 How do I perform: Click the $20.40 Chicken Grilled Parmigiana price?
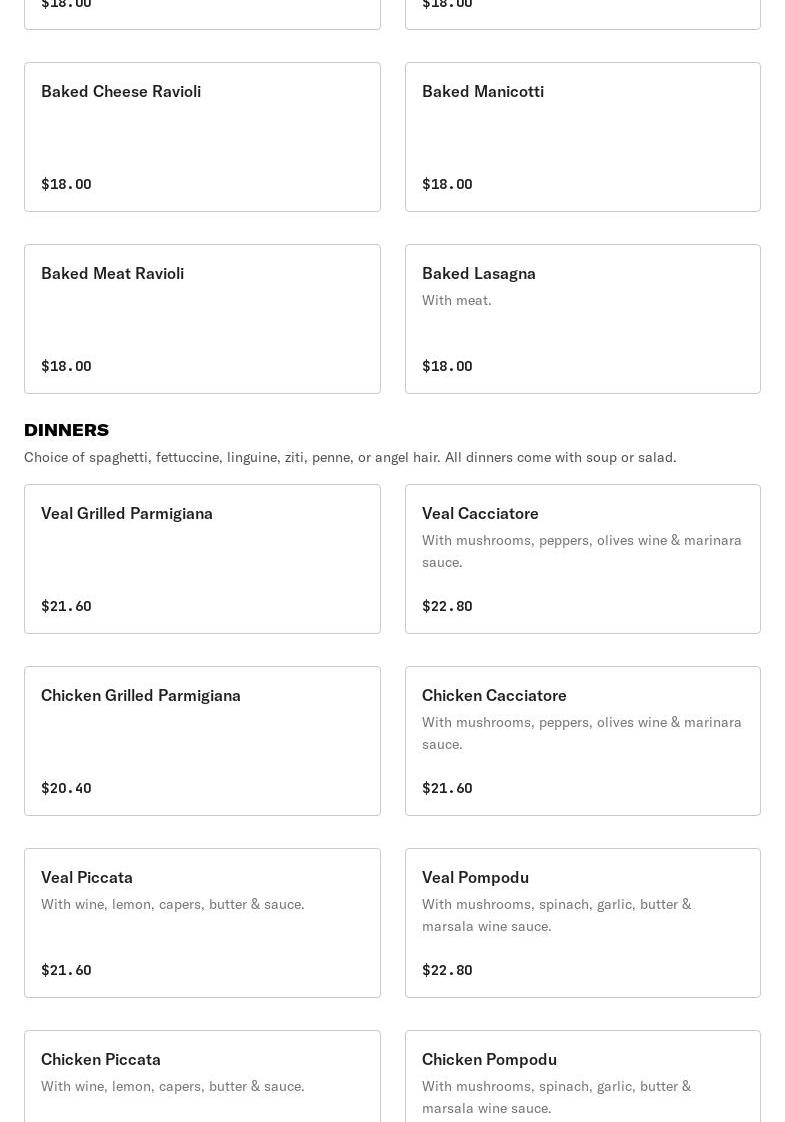click(x=66, y=788)
